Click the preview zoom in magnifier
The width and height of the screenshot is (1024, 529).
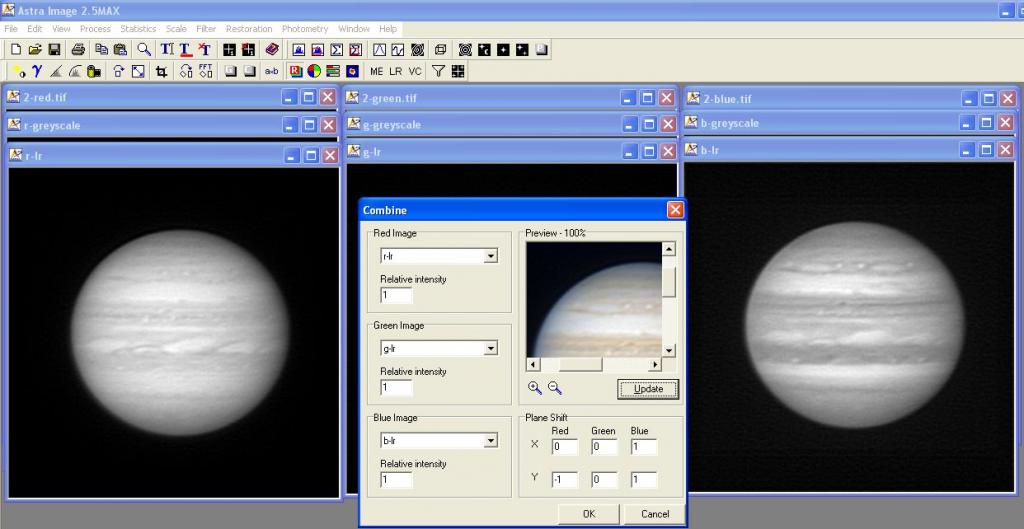click(x=535, y=388)
